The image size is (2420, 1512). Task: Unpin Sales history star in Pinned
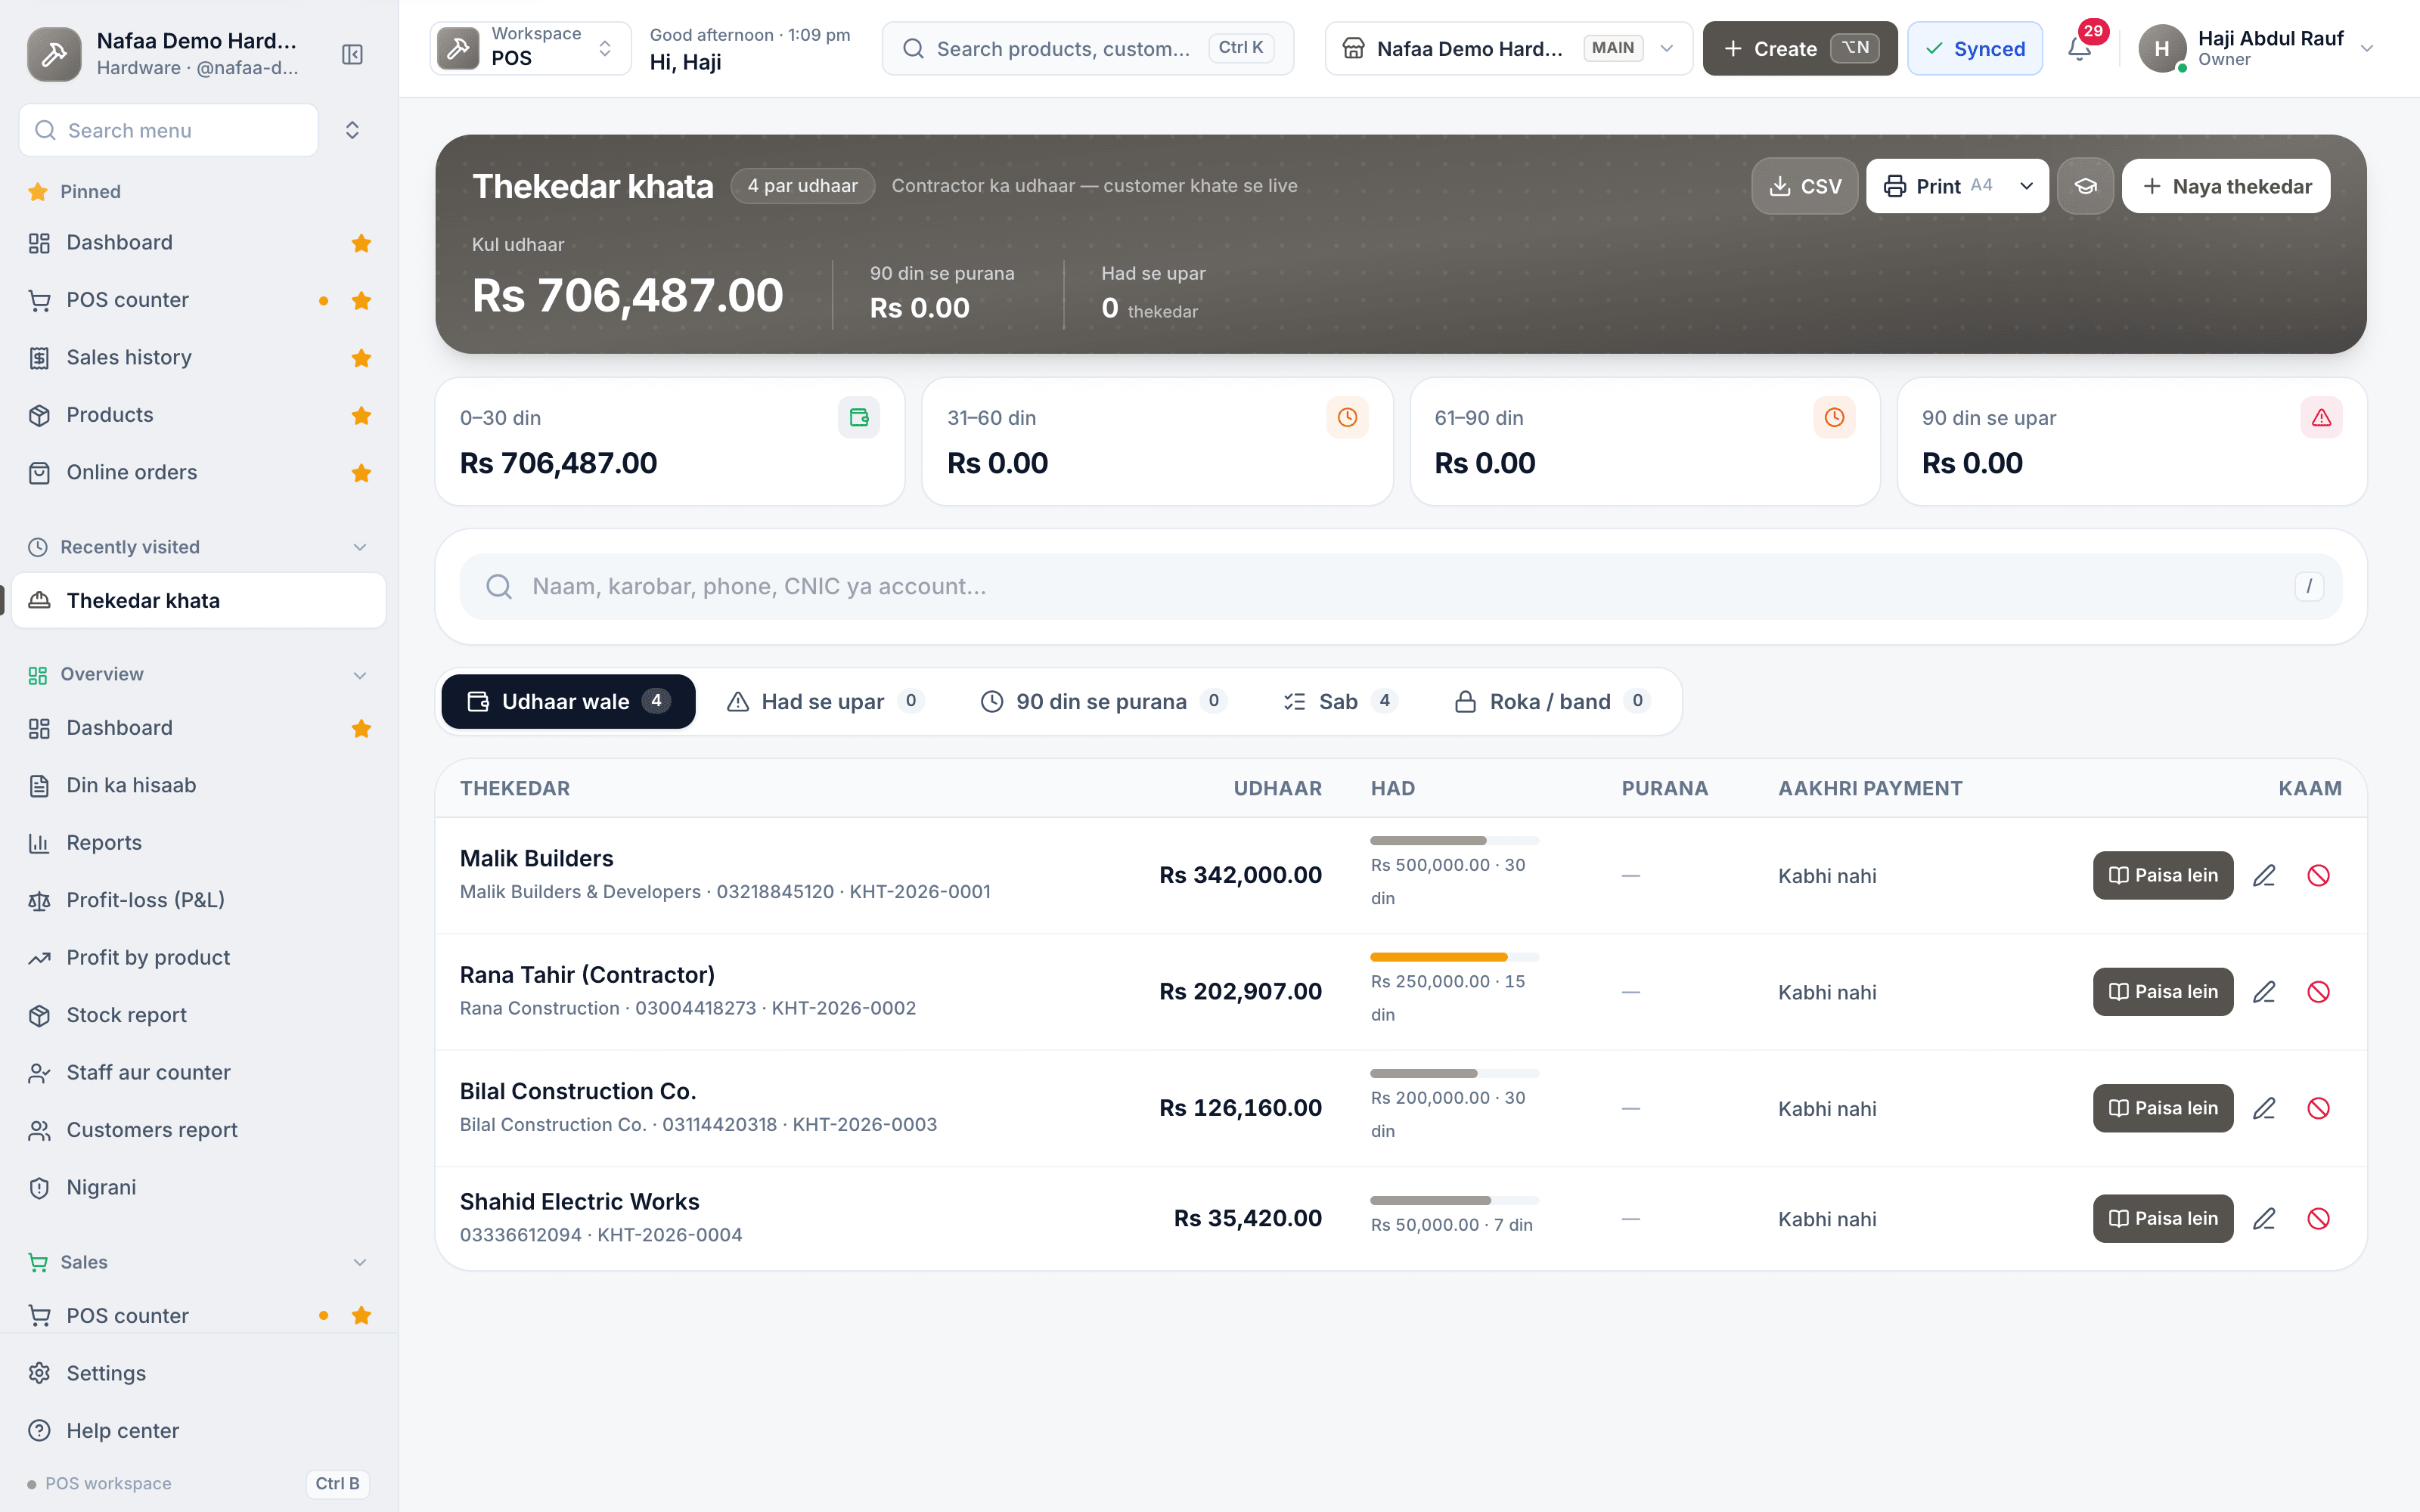(x=361, y=357)
